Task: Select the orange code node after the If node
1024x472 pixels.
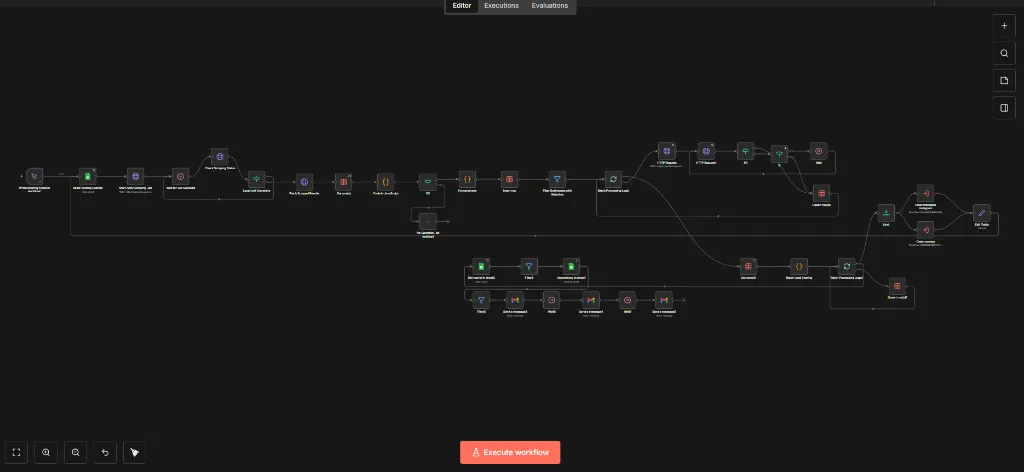Action: (467, 179)
